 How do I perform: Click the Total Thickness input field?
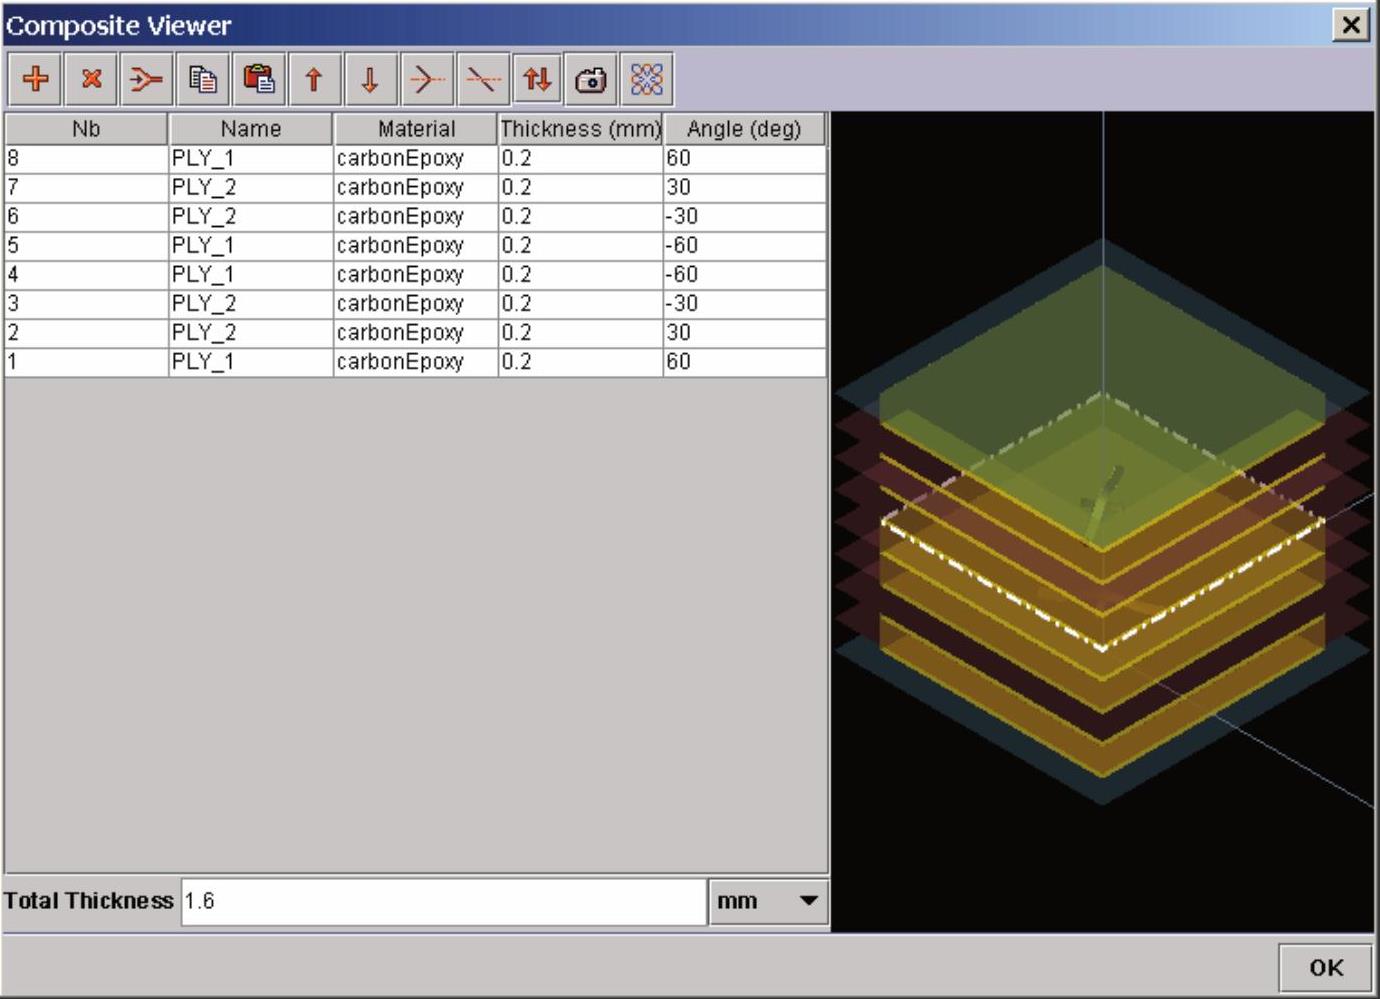tap(443, 901)
